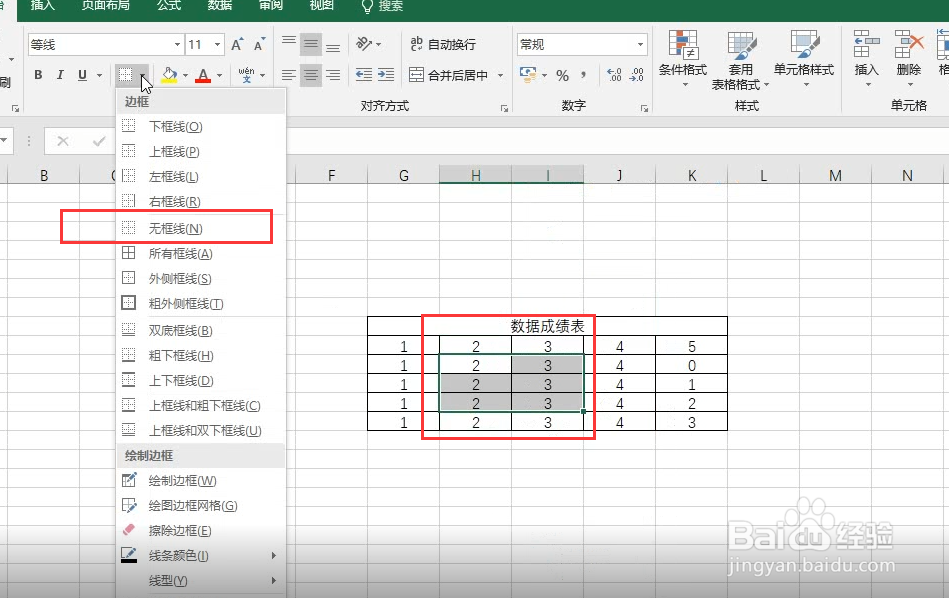Toggle bold formatting button
Viewport: 949px width, 598px height.
tap(38, 75)
